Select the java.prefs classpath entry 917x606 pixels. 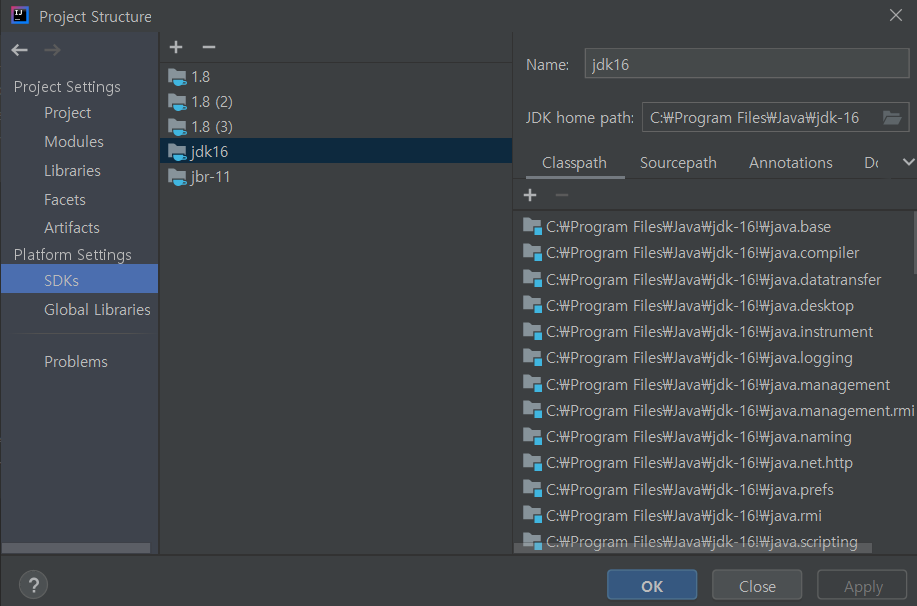(x=713, y=489)
